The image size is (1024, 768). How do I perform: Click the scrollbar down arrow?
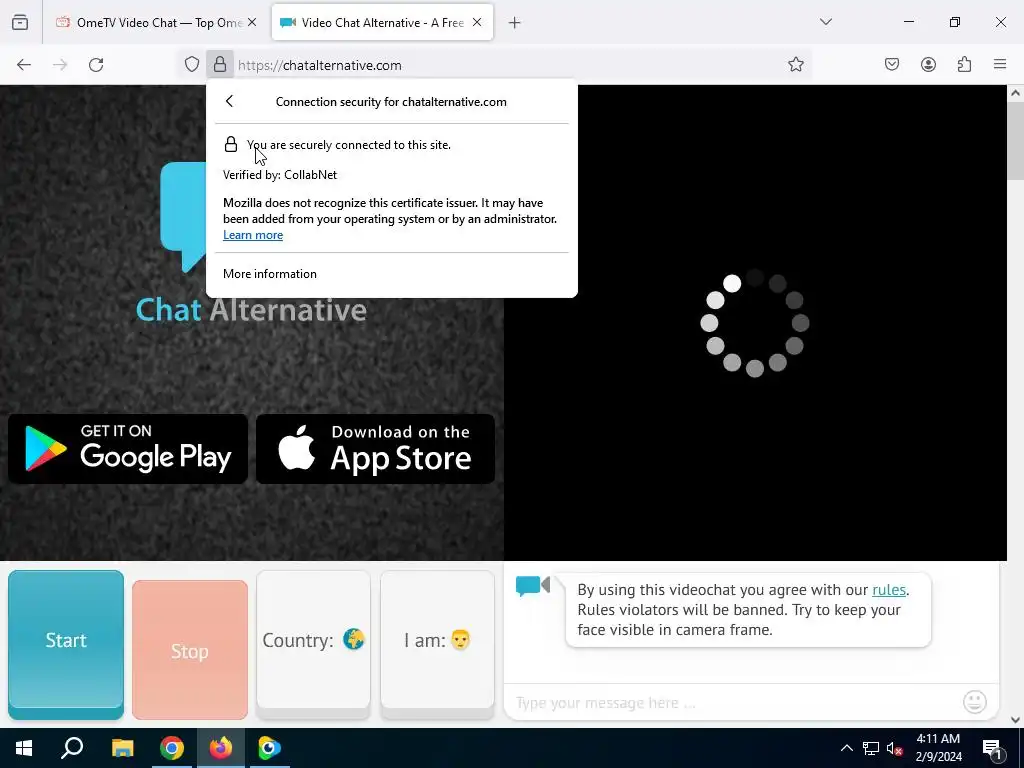(1015, 720)
